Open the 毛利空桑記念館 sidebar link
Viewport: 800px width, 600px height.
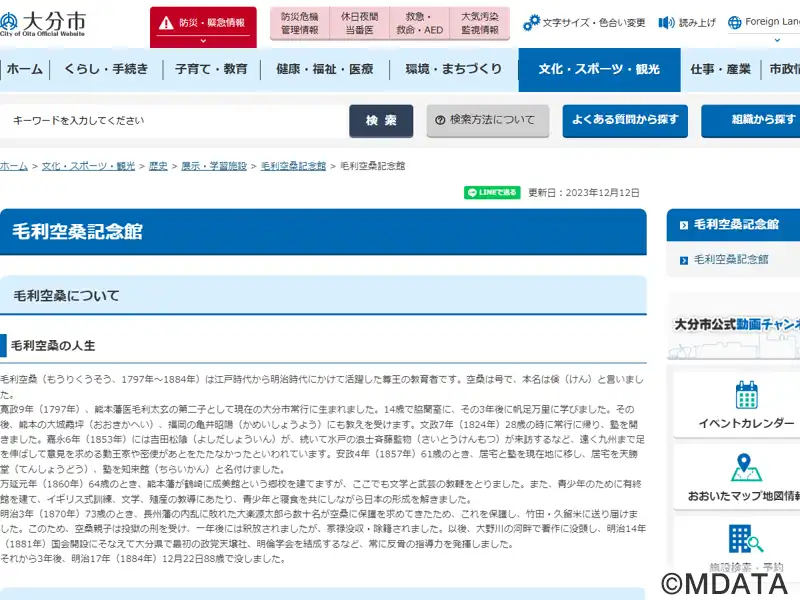pos(731,259)
